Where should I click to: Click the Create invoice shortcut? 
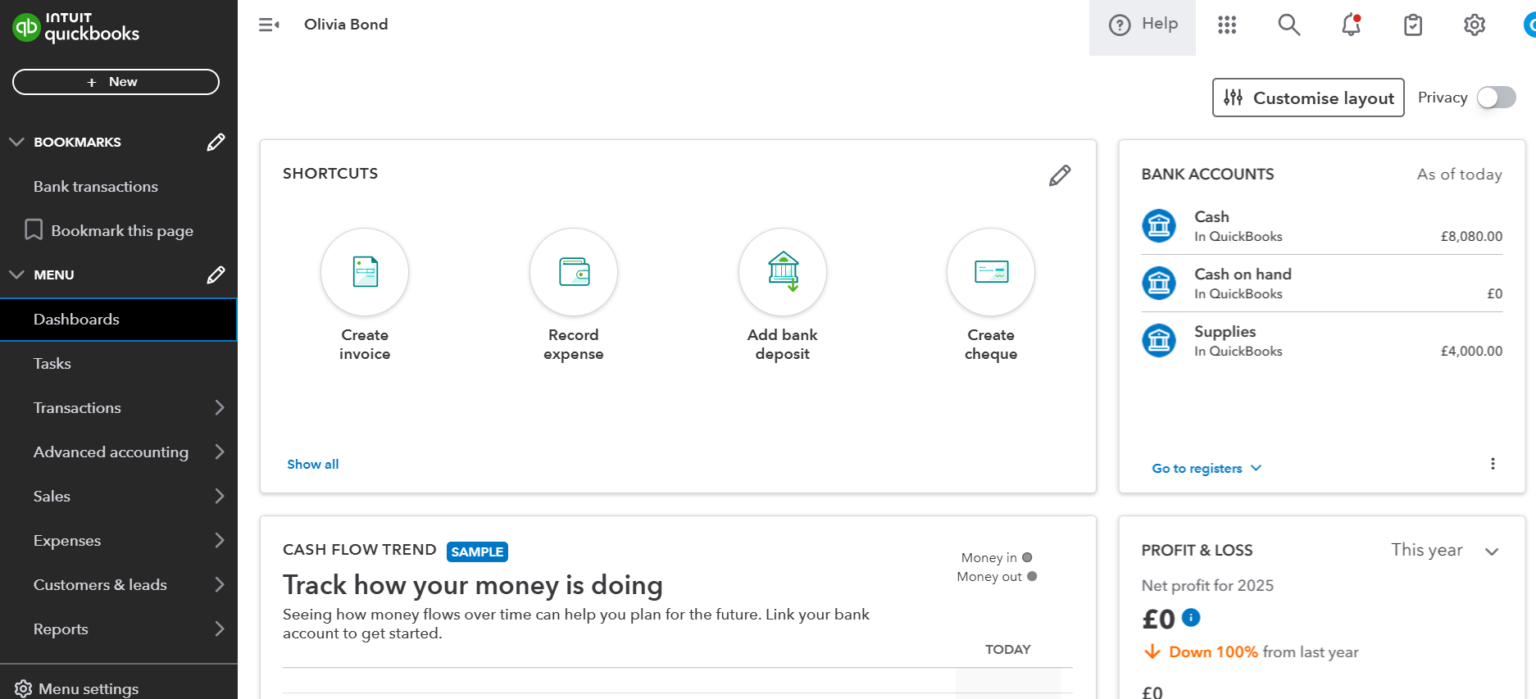point(364,272)
